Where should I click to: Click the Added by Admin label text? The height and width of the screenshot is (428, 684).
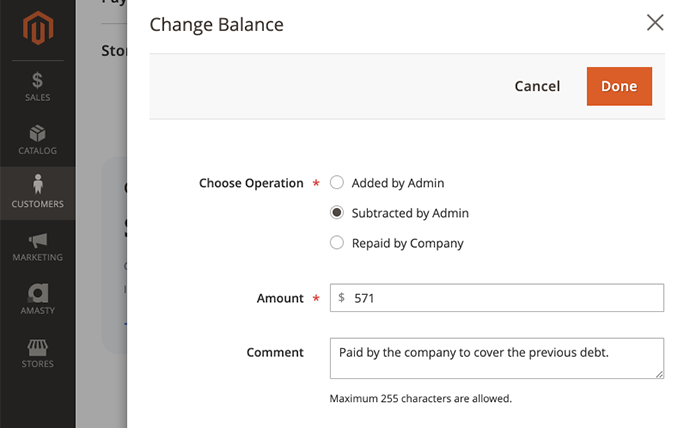398,183
